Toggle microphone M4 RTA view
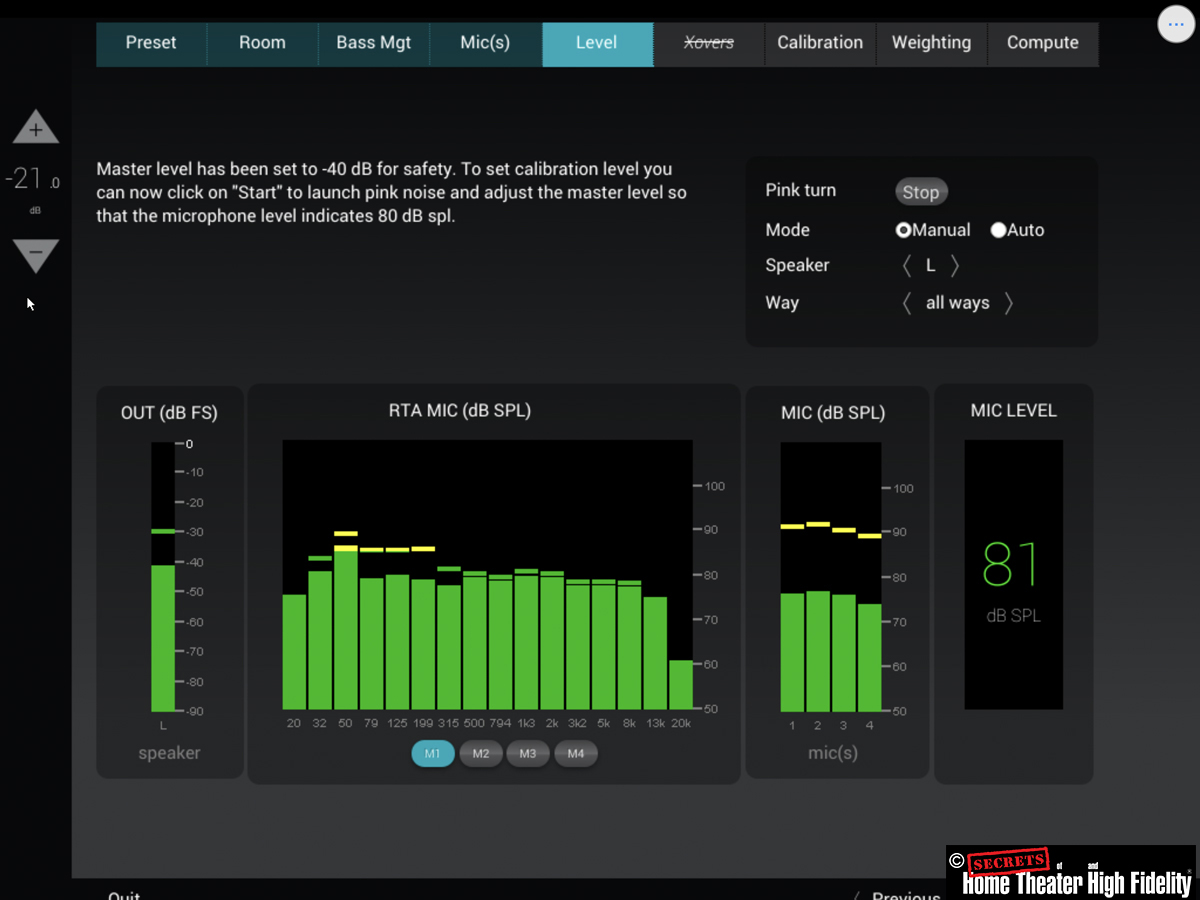Viewport: 1200px width, 900px height. click(x=576, y=754)
